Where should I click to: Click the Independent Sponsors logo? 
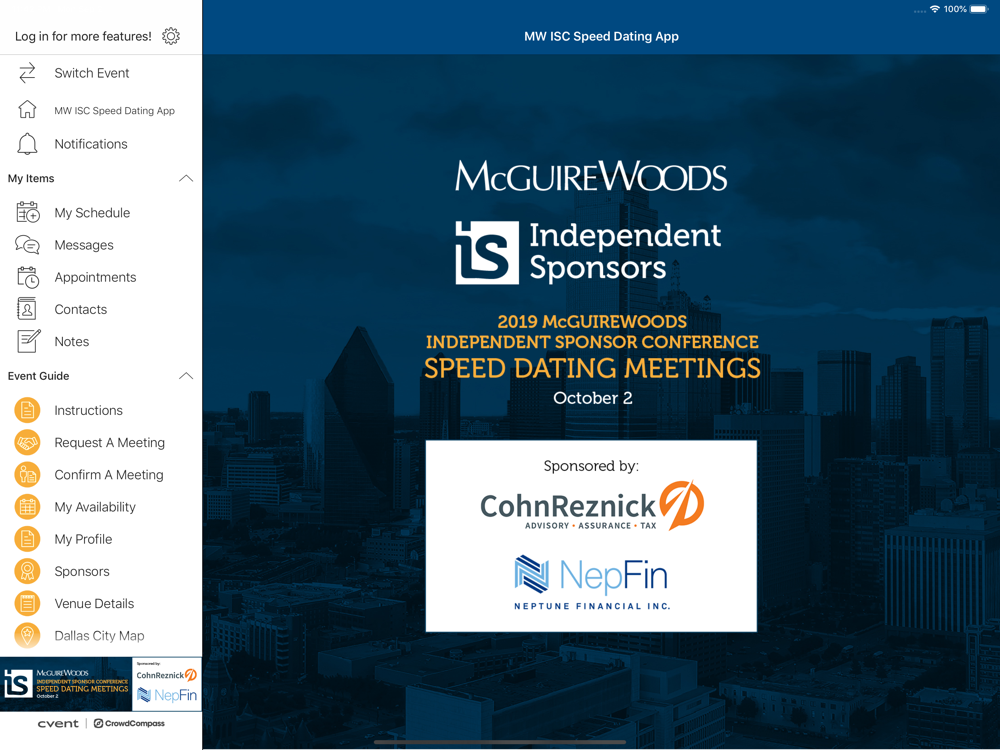(588, 252)
